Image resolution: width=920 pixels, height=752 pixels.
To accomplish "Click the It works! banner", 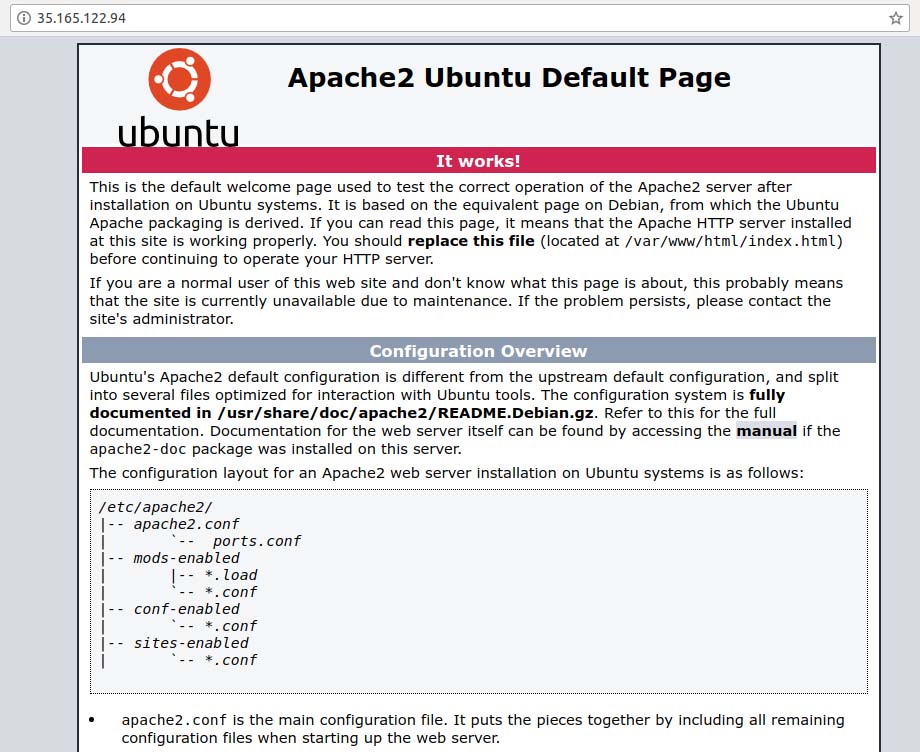I will tap(478, 160).
